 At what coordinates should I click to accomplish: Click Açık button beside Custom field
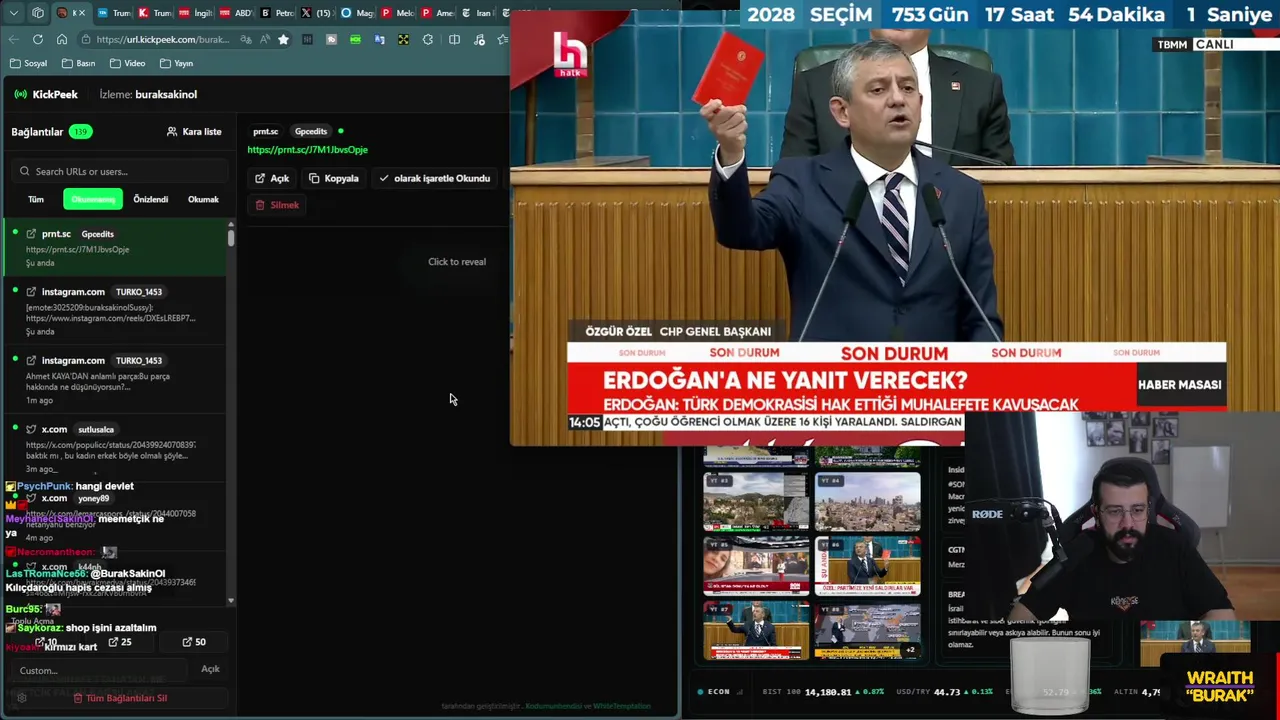[210, 669]
